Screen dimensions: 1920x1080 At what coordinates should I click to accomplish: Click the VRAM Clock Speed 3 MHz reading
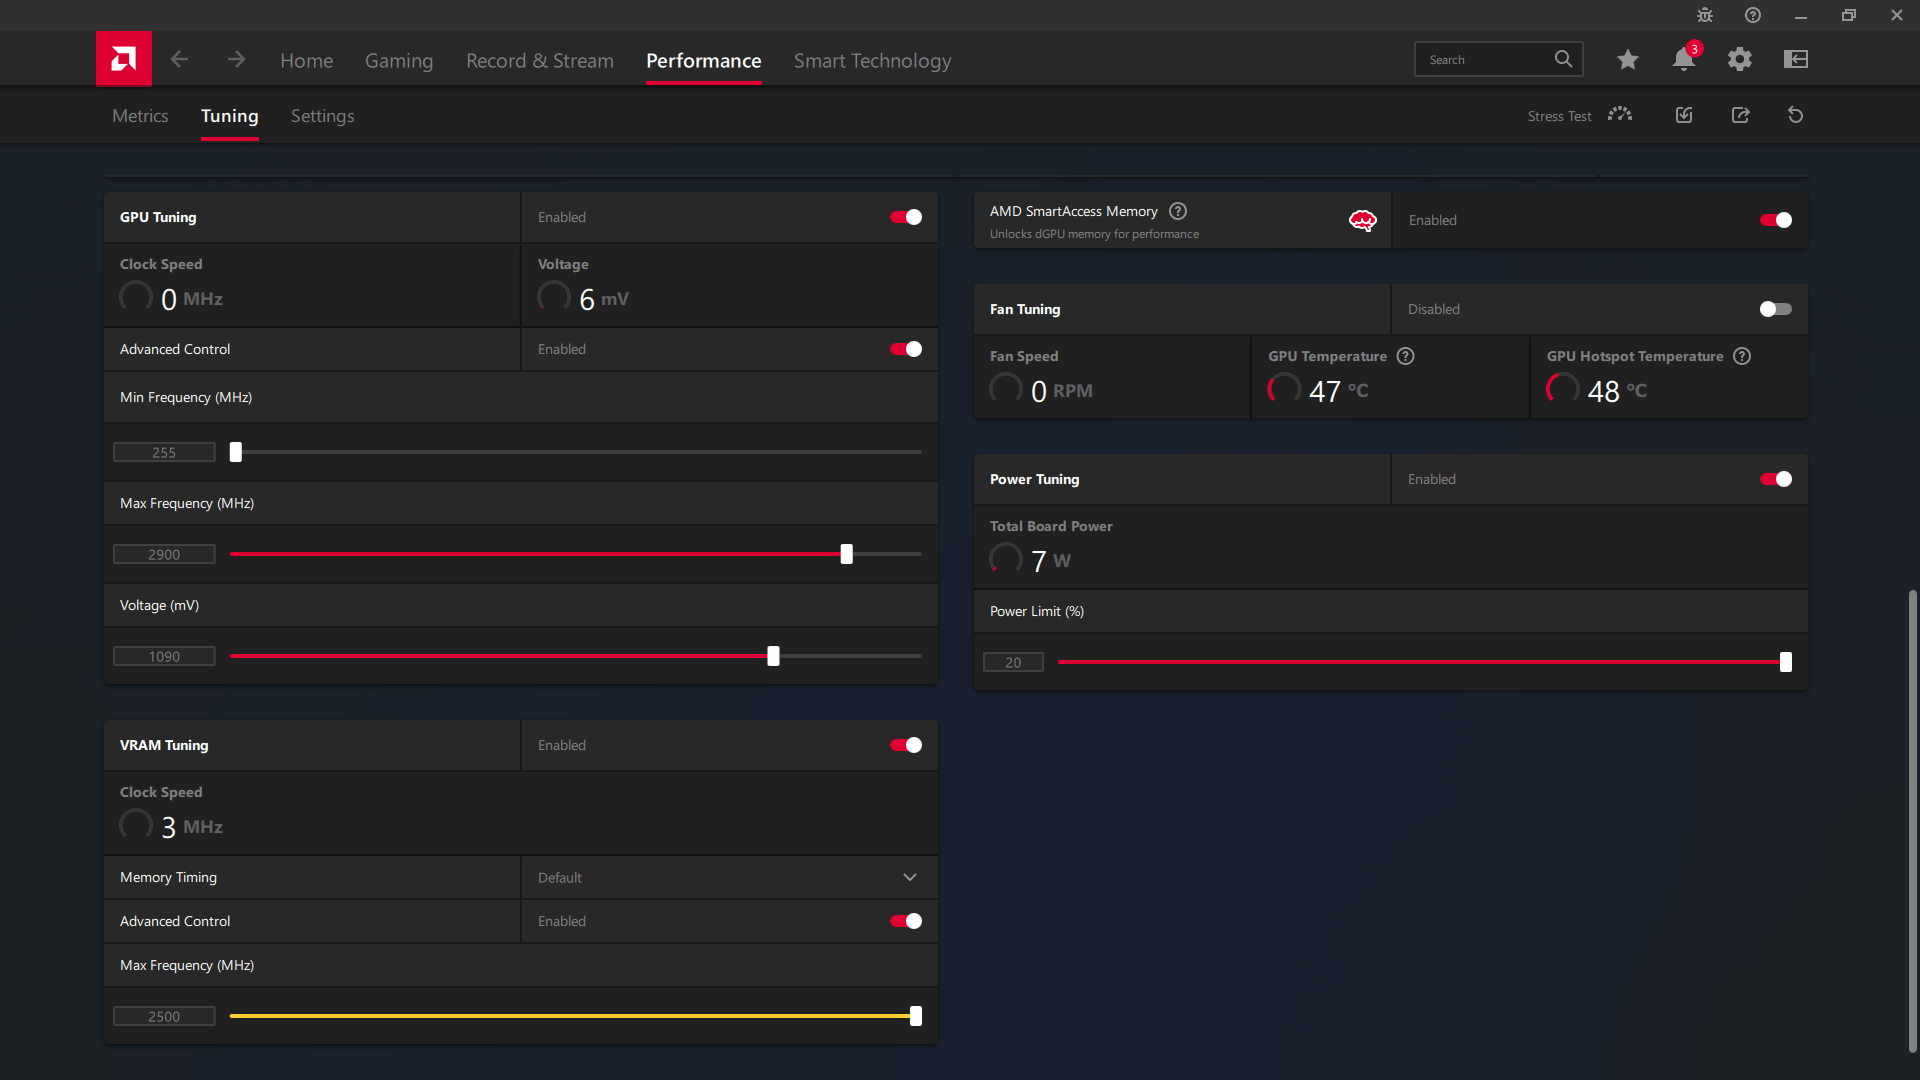(171, 825)
